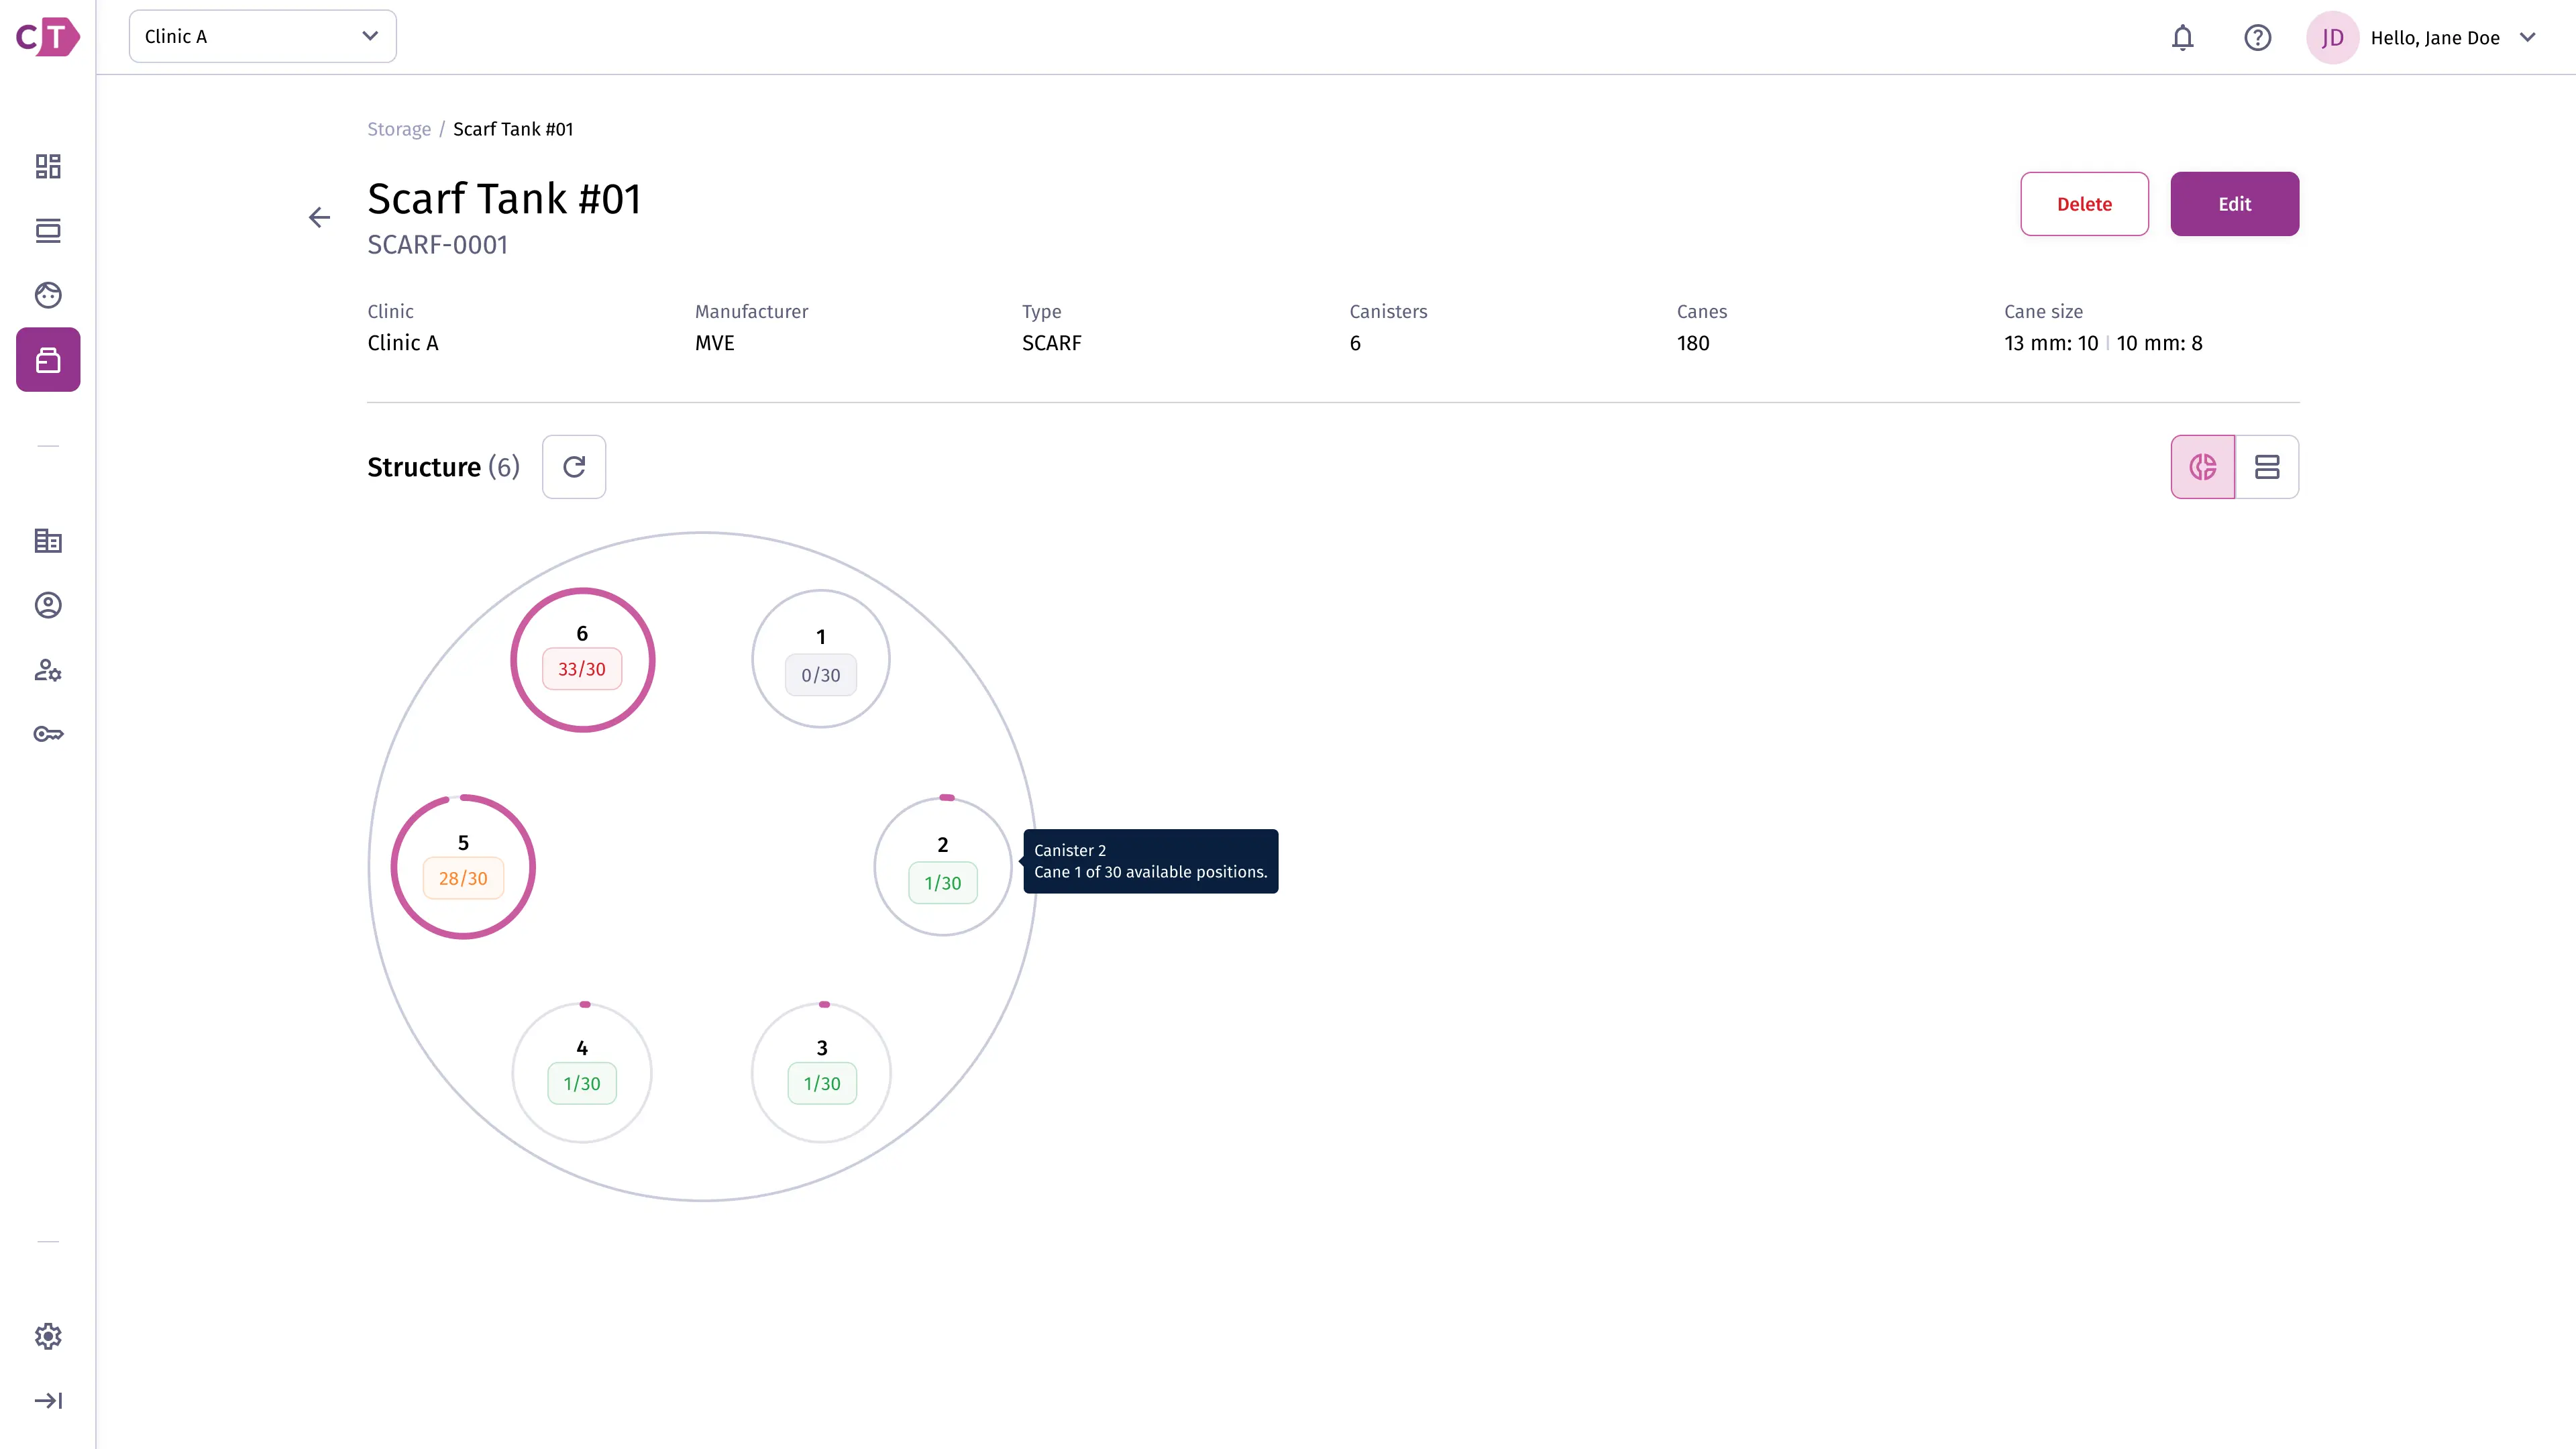Open notifications bell icon
The width and height of the screenshot is (2576, 1449).
[x=2182, y=38]
